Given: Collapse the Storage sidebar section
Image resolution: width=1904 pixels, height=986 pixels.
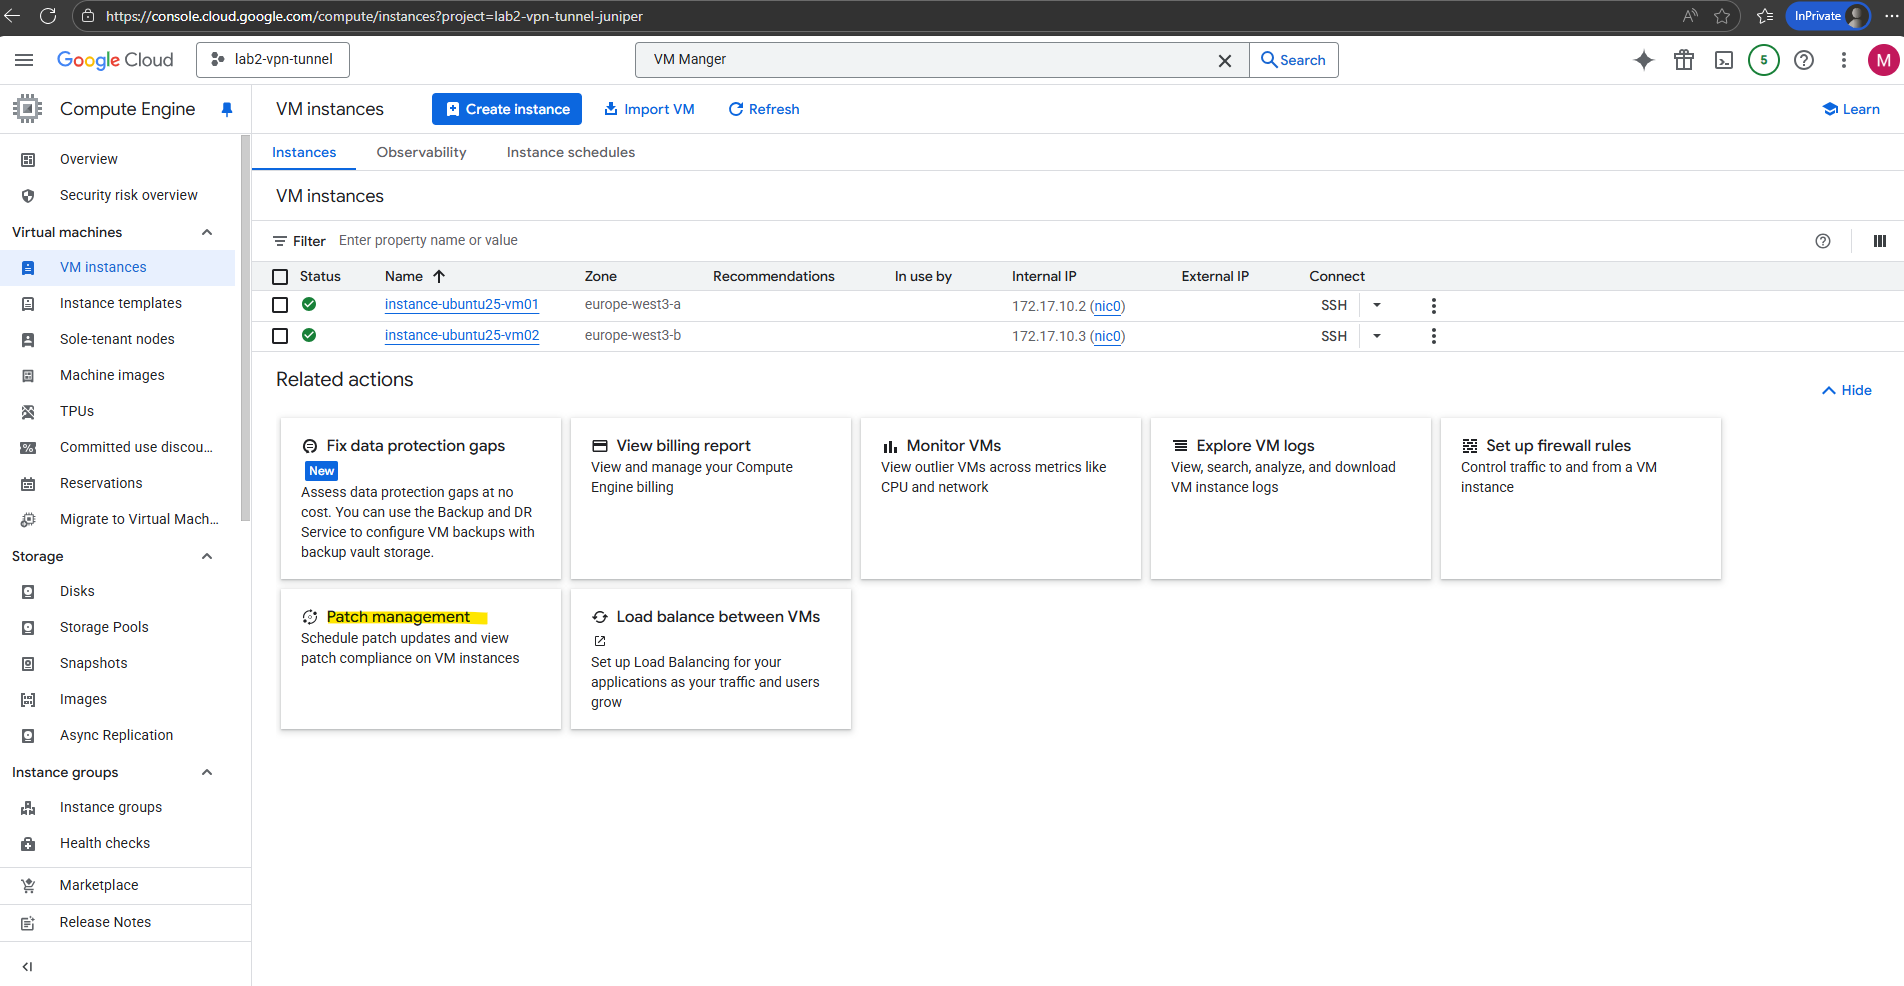Looking at the screenshot, I should 207,556.
